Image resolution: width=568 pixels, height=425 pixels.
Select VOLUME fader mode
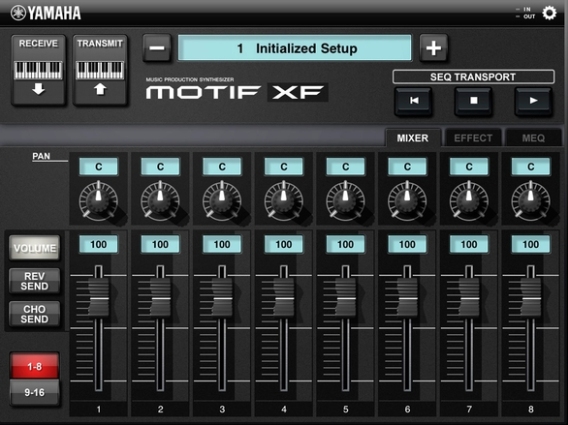(x=35, y=248)
